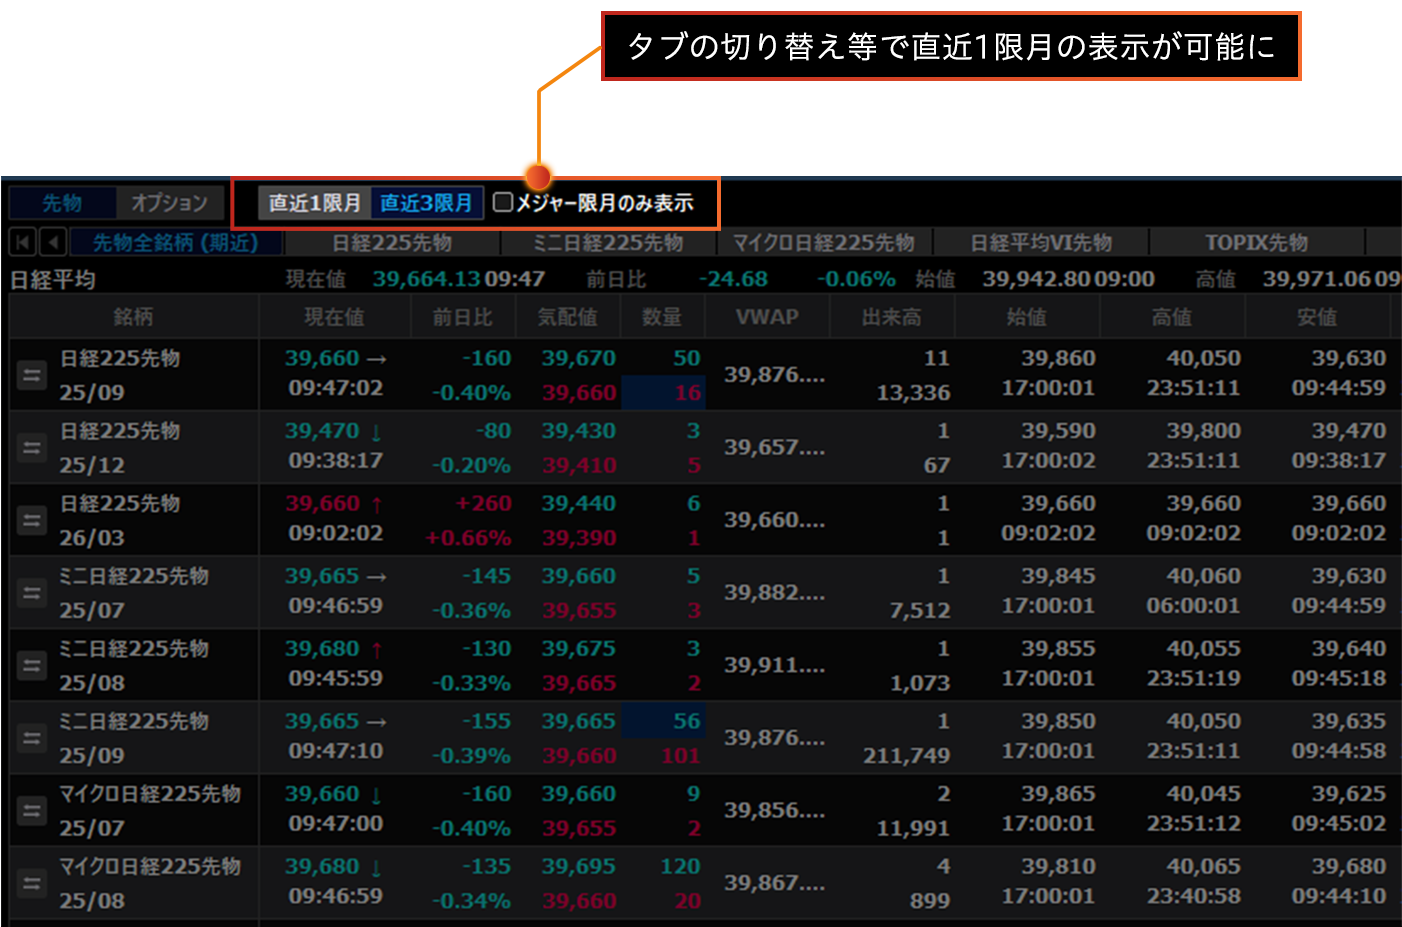The width and height of the screenshot is (1402, 927).
Task: Open 先物全銘柄 (期近) tab
Action: point(176,243)
